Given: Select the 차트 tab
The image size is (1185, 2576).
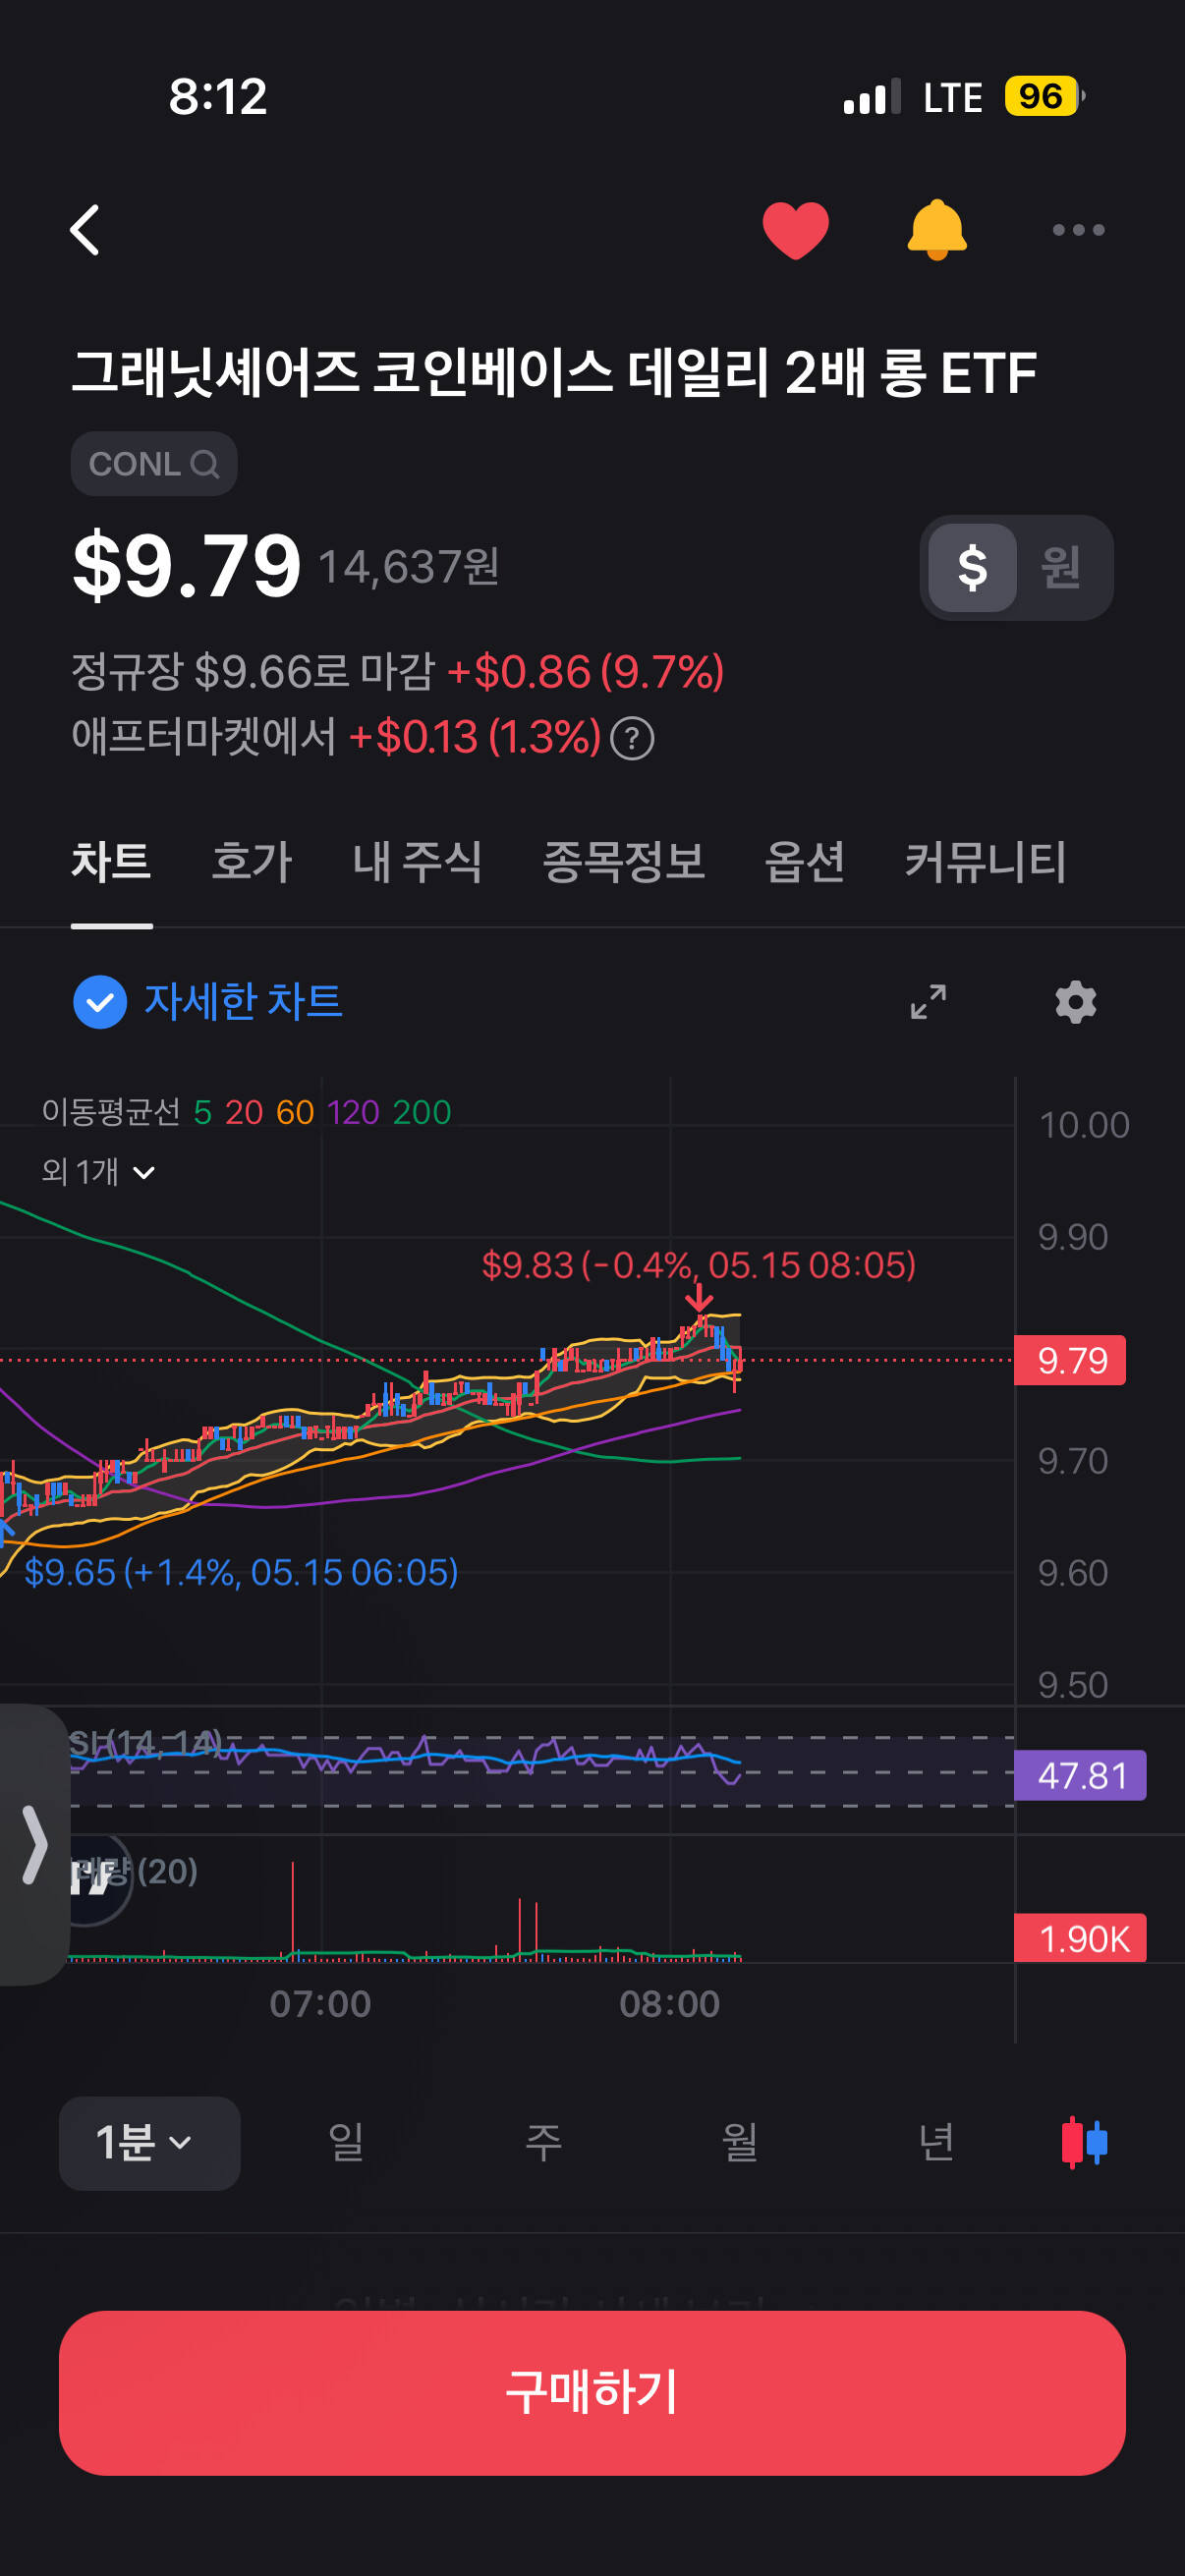Looking at the screenshot, I should point(111,862).
